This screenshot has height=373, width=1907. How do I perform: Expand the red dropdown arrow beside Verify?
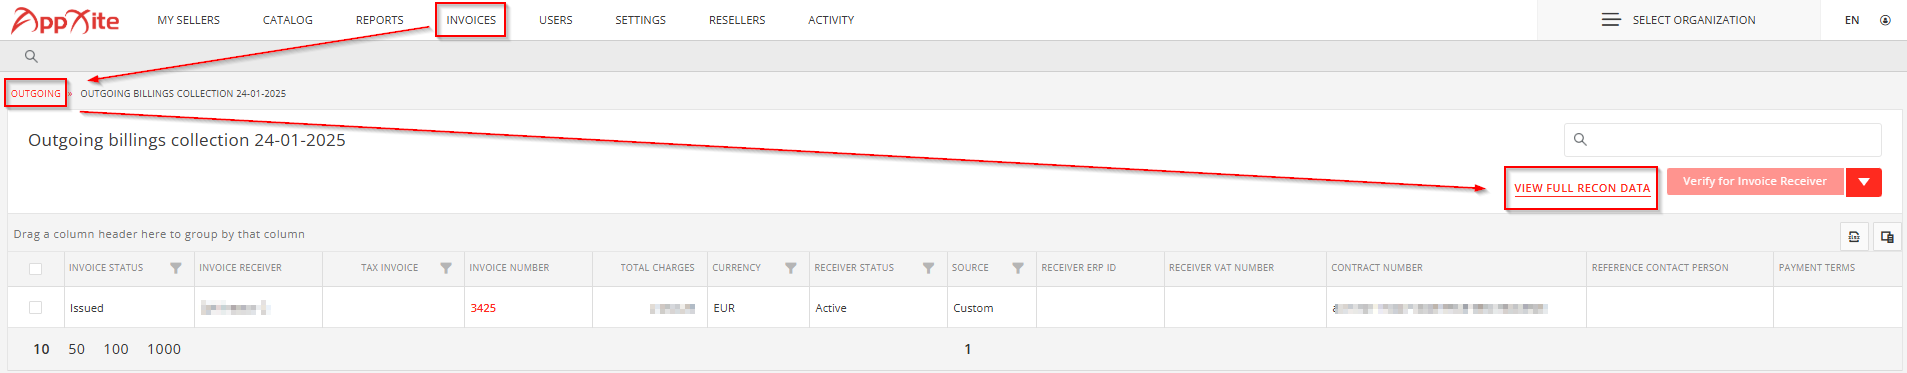tap(1864, 182)
